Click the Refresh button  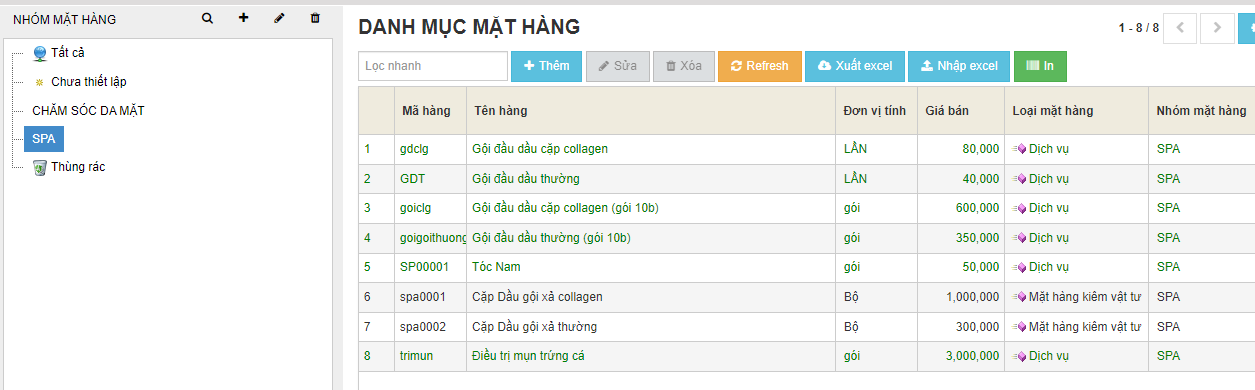tap(760, 66)
